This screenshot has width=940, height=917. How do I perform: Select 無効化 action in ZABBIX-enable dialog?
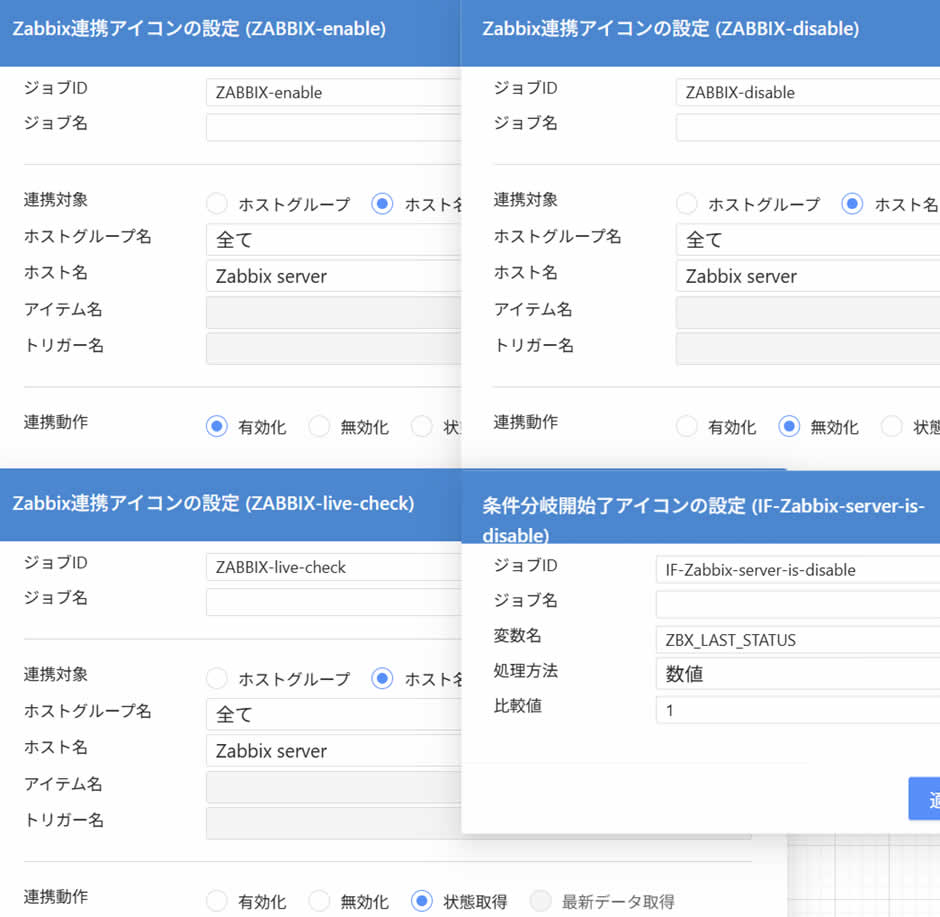319,427
